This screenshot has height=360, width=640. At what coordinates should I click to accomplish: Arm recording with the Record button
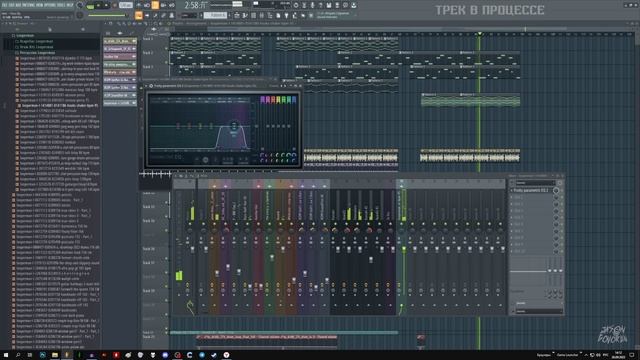(114, 6)
